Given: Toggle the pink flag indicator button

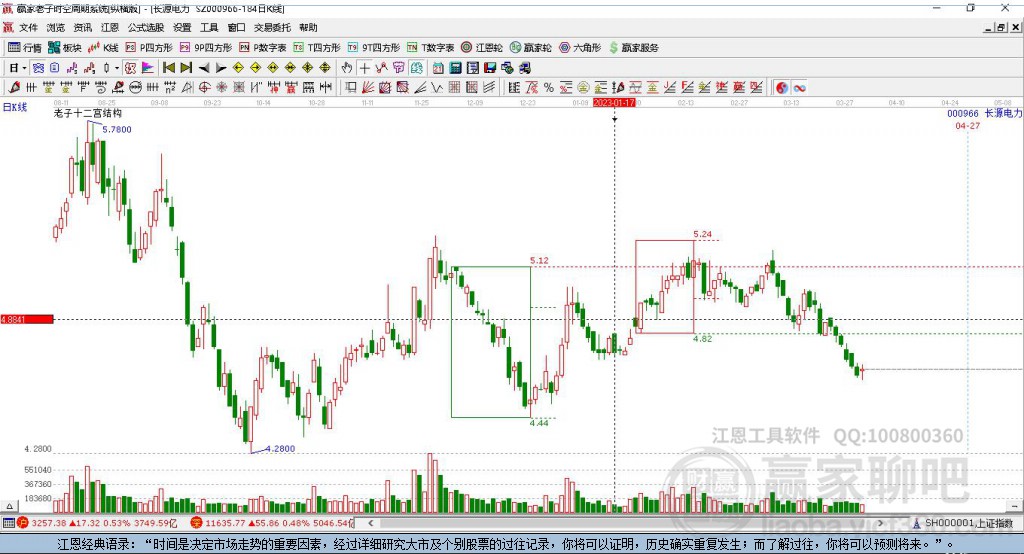Looking at the screenshot, I should 148,68.
